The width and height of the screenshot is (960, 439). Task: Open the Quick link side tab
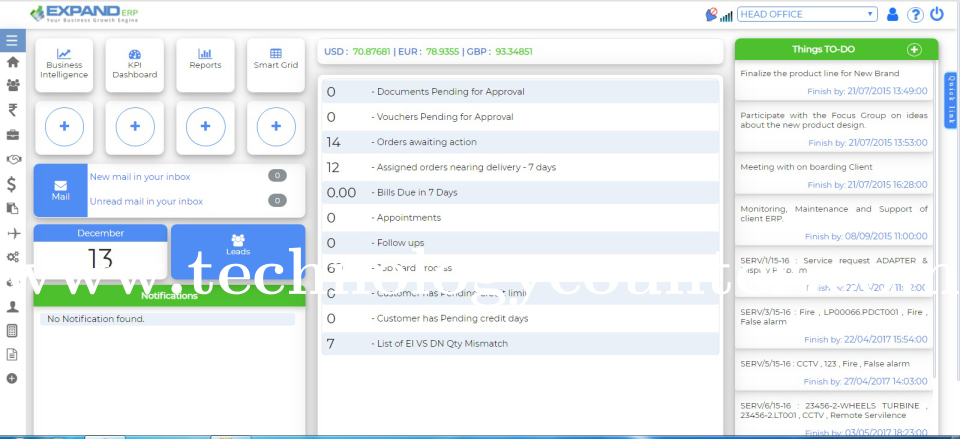click(951, 100)
